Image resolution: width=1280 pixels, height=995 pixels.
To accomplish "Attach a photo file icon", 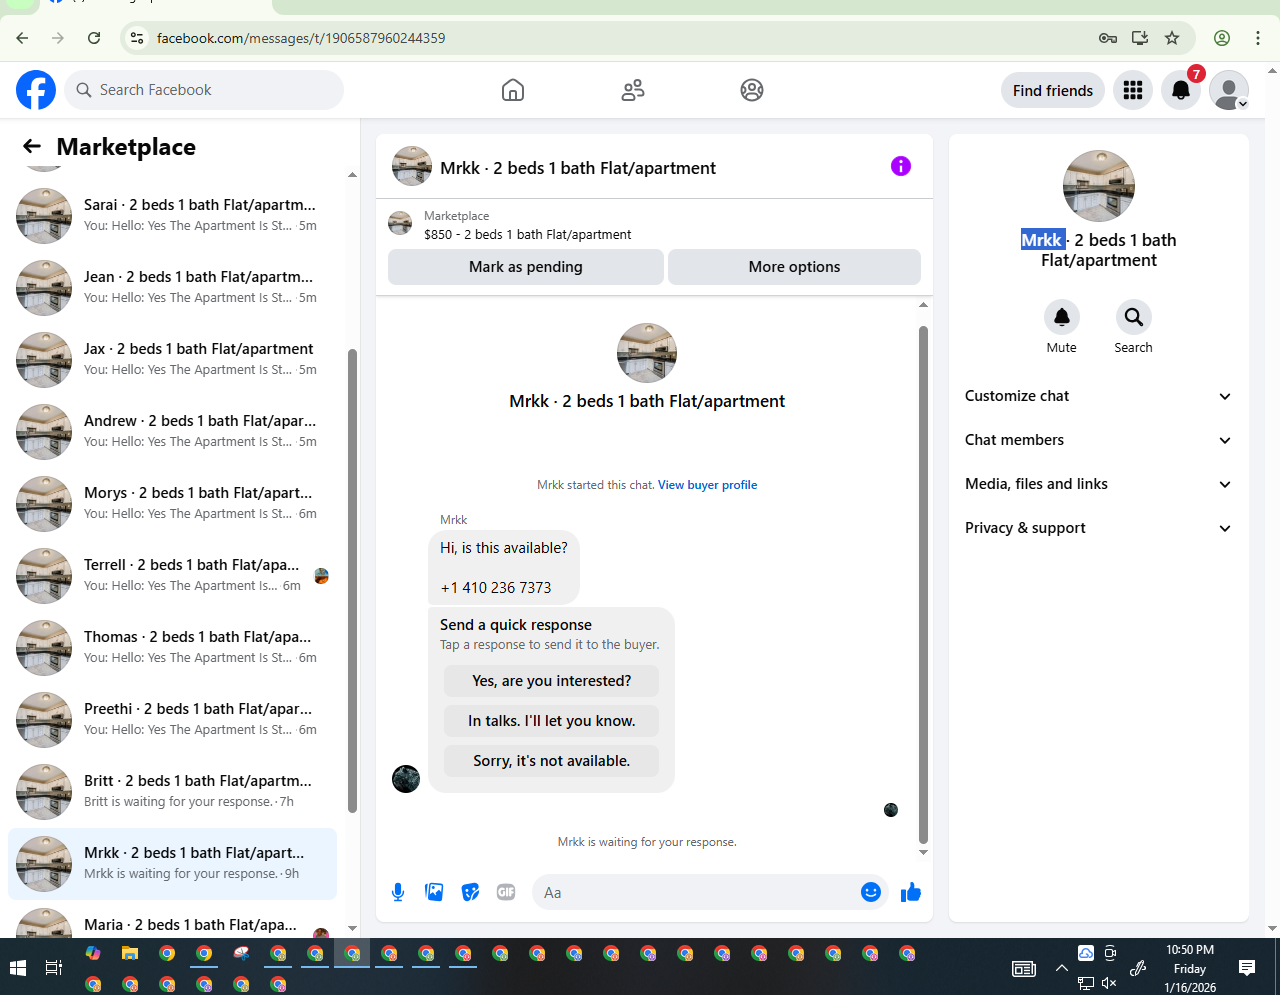I will (434, 892).
